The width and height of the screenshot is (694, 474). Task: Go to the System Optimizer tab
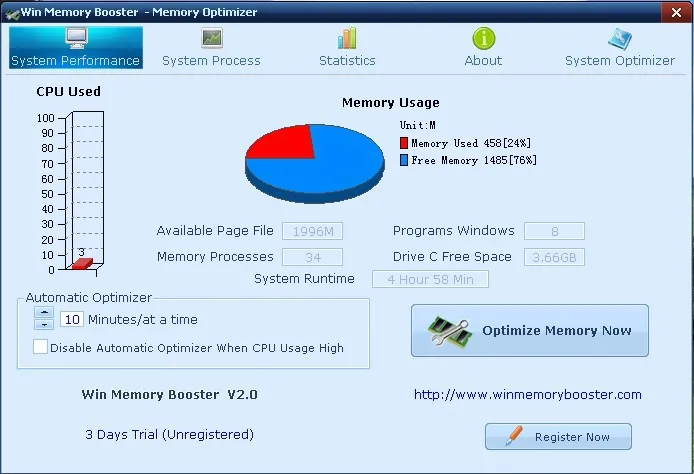[620, 47]
